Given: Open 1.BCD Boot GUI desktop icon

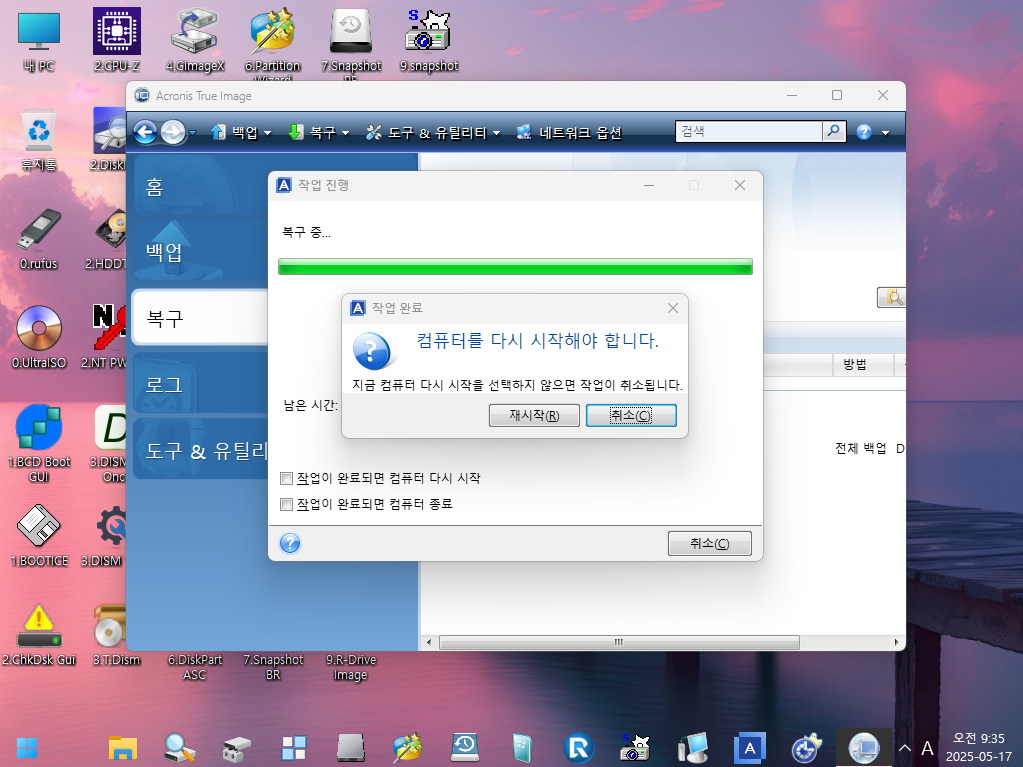Looking at the screenshot, I should (38, 444).
